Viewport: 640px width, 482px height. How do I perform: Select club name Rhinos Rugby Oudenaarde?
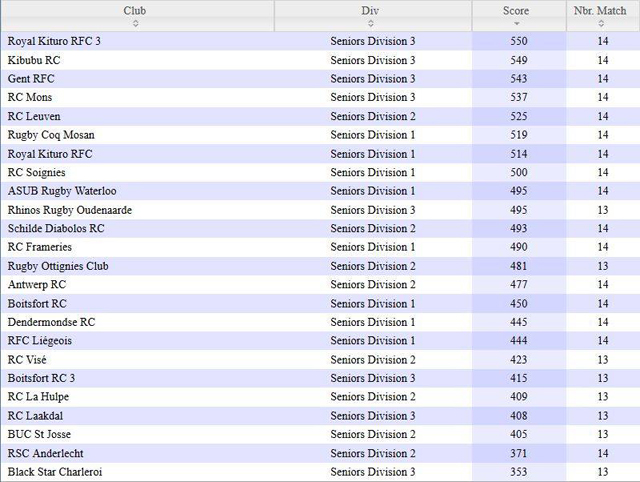tap(70, 210)
